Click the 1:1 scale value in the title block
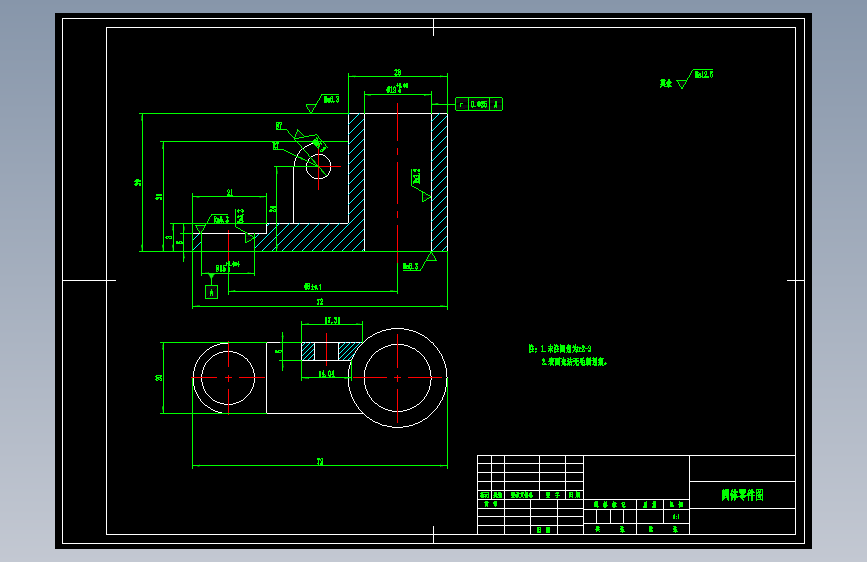 (x=676, y=517)
